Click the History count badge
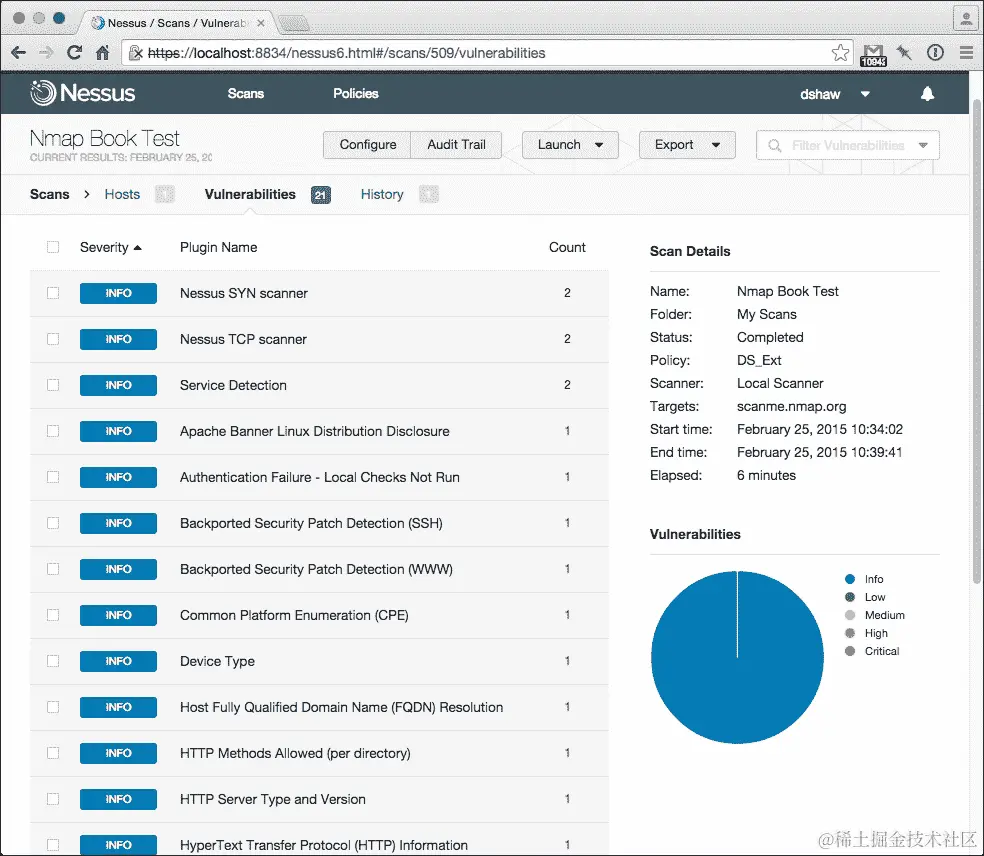984x856 pixels. pos(429,195)
